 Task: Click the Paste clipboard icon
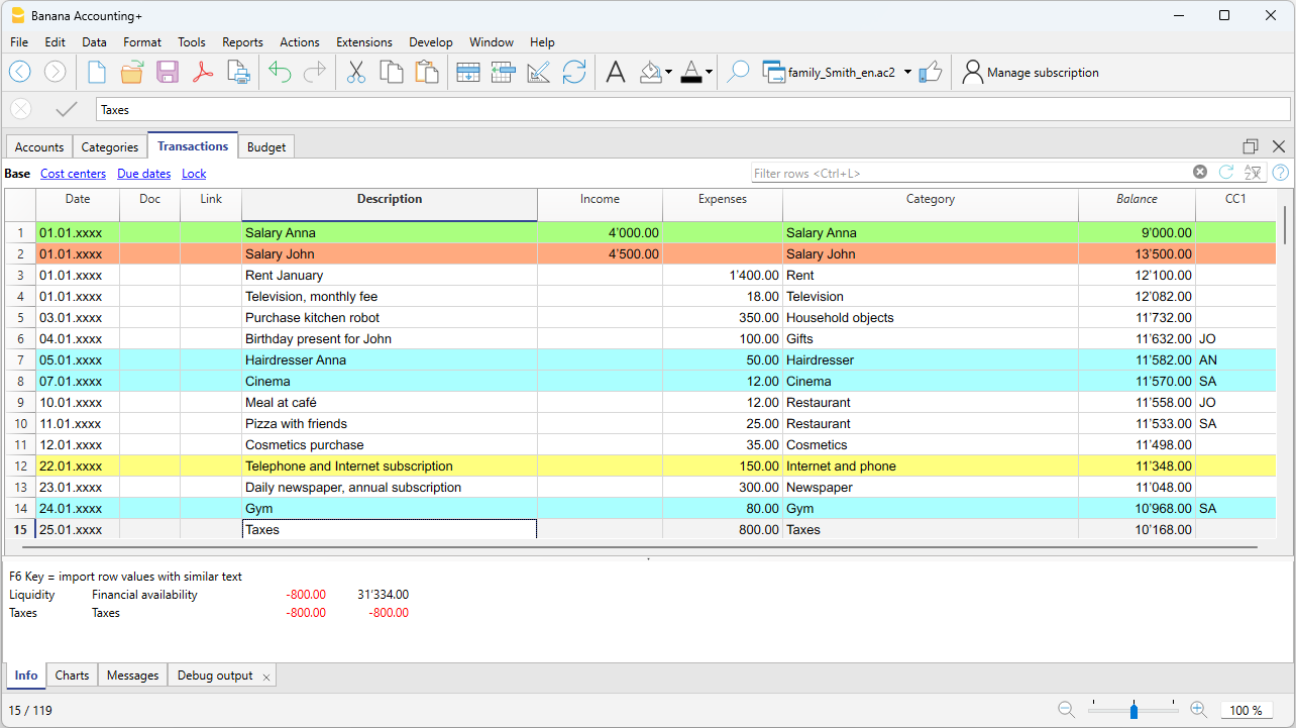427,72
